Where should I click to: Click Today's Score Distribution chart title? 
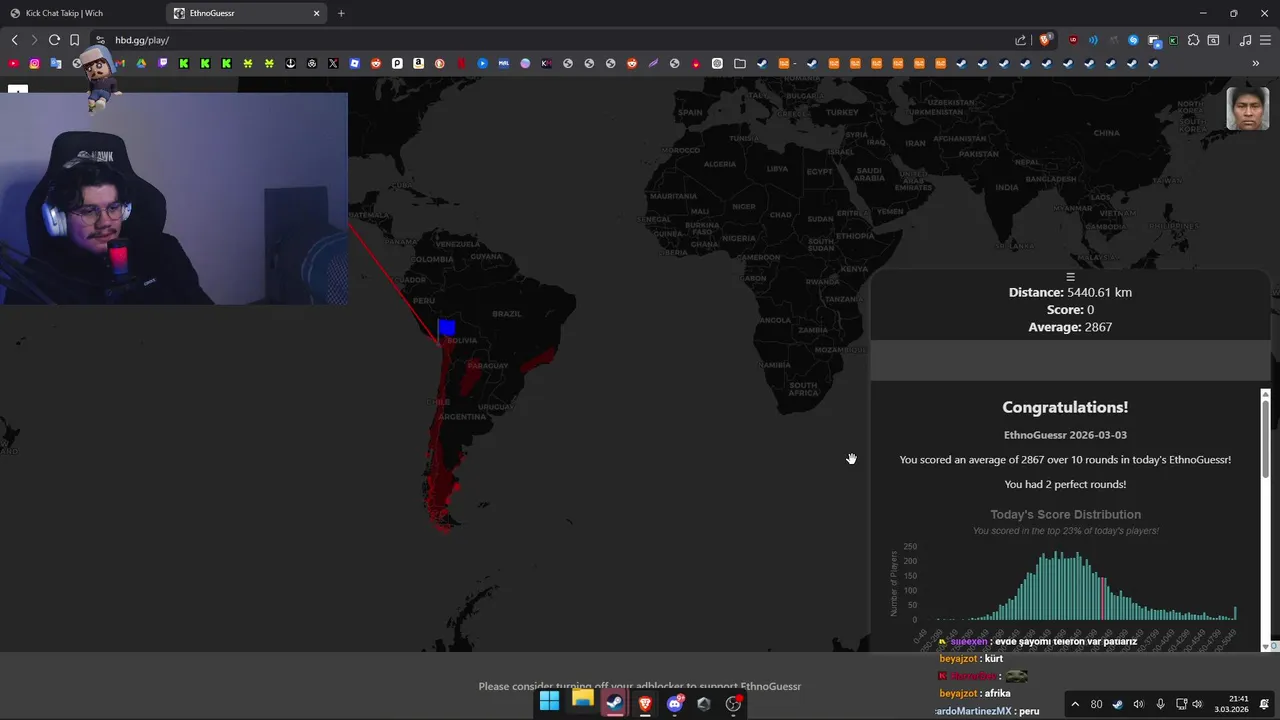coord(1065,514)
